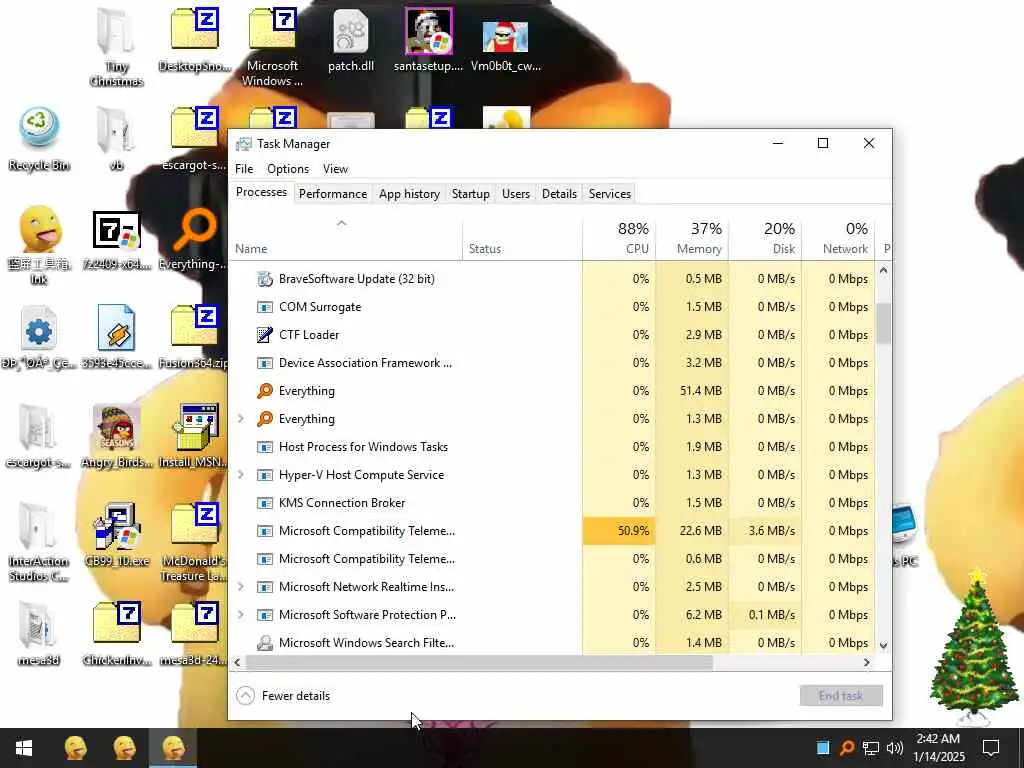The width and height of the screenshot is (1024, 768).
Task: Click the COM Surrogate process icon
Action: click(264, 307)
